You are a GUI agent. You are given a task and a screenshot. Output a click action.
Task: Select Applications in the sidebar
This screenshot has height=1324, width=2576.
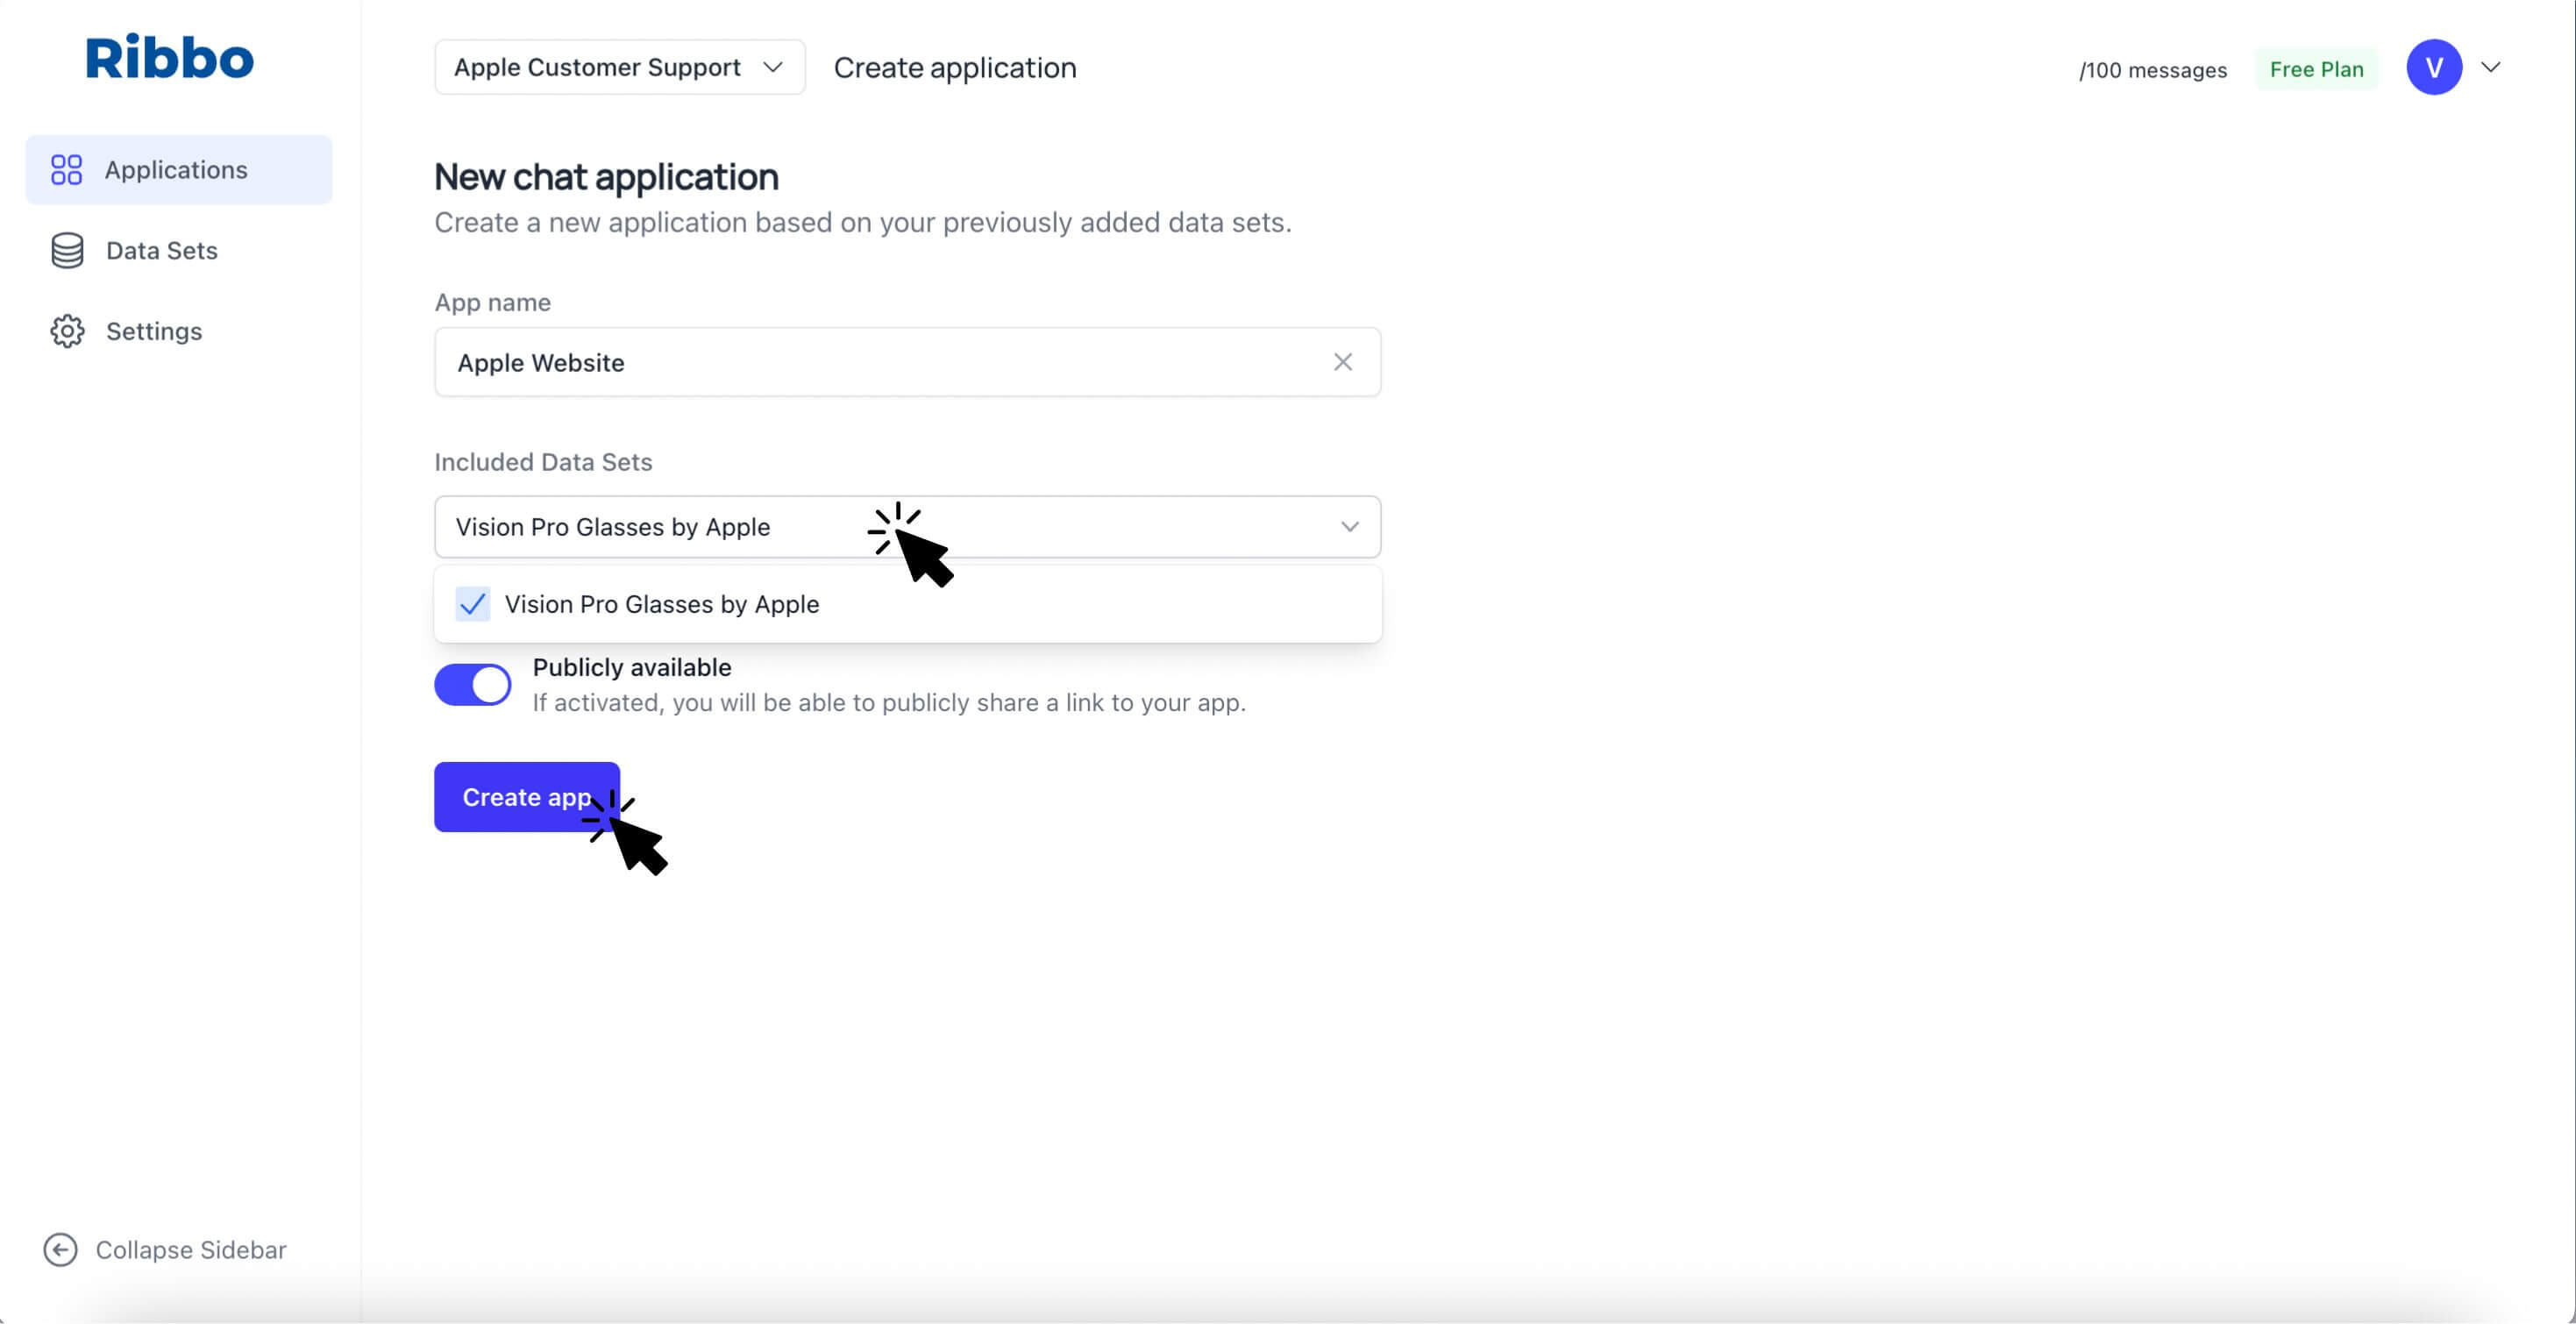coord(176,169)
